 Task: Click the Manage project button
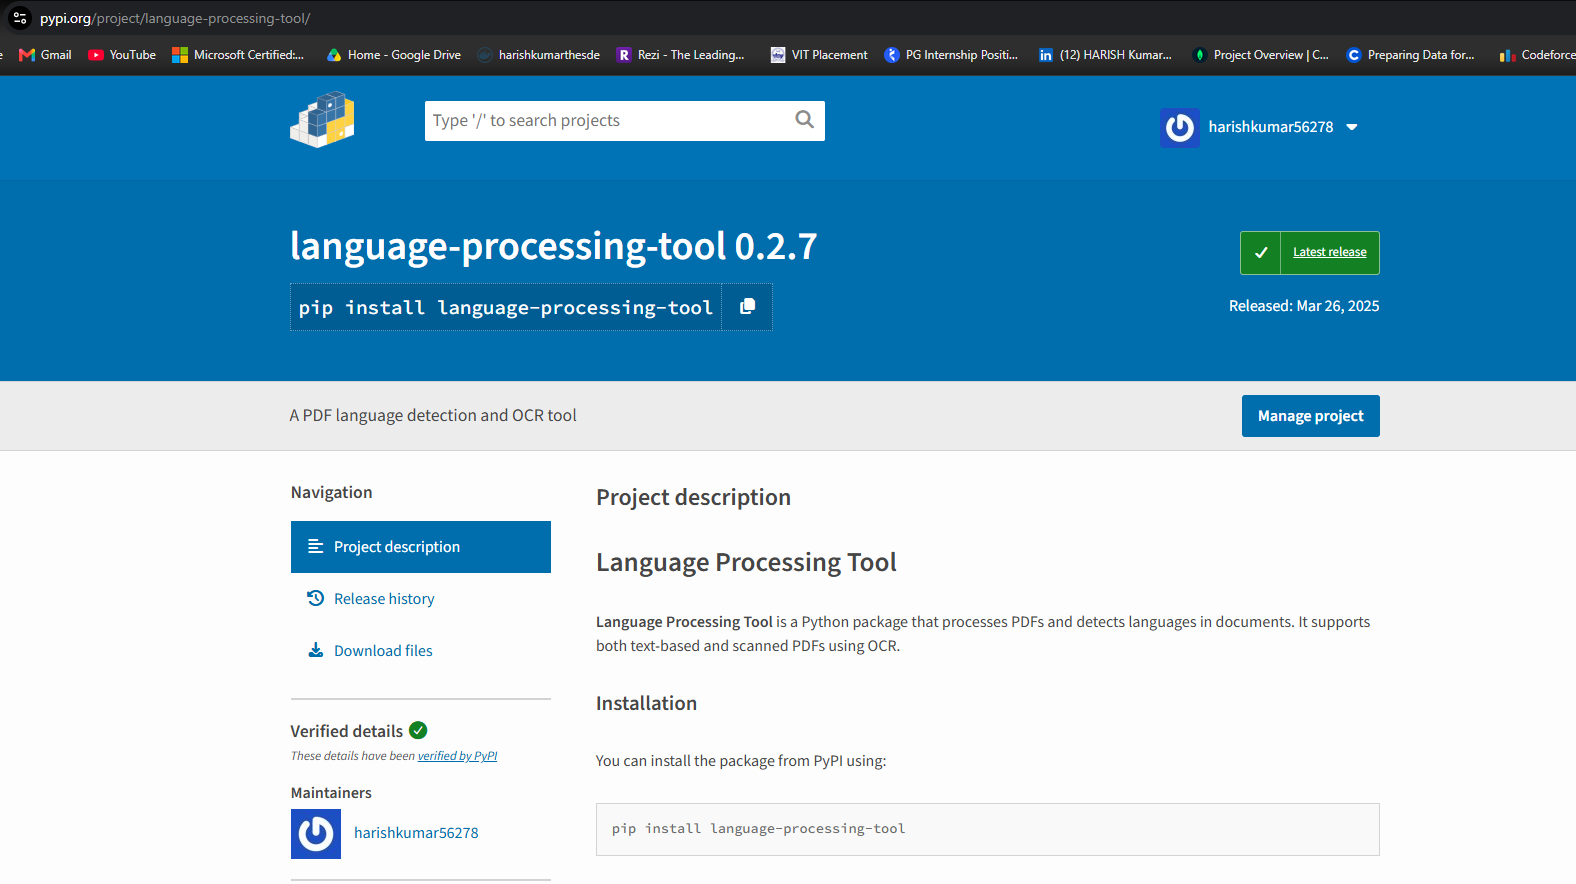click(x=1310, y=416)
